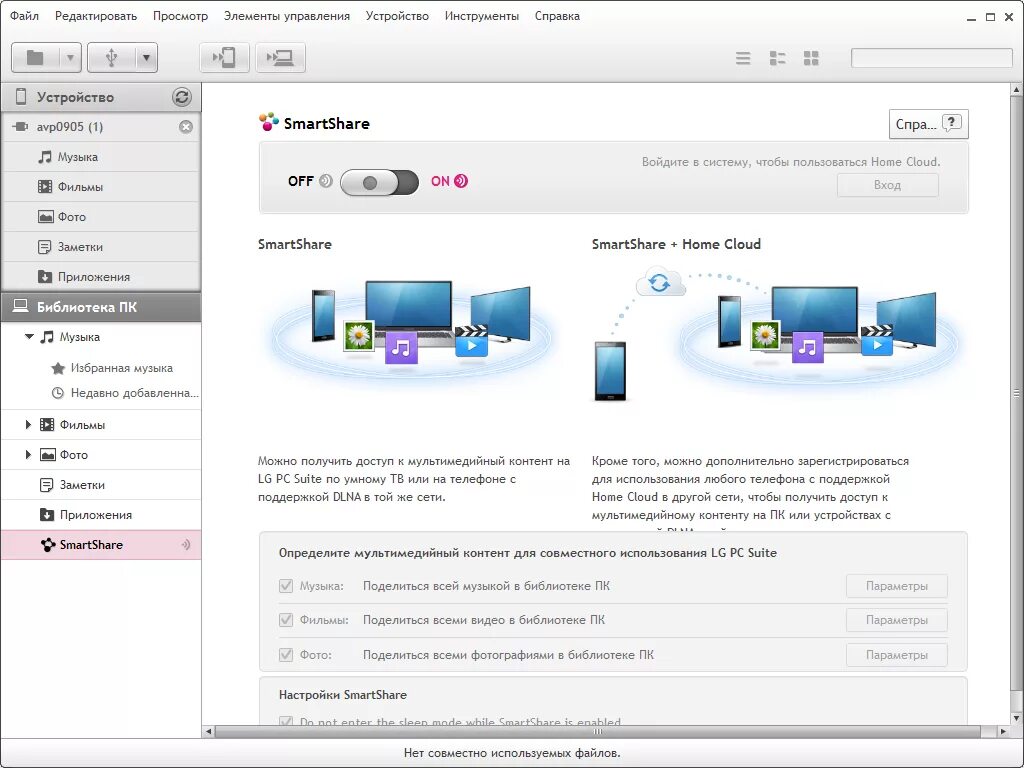Open device Фото section
The width and height of the screenshot is (1024, 768).
101,217
